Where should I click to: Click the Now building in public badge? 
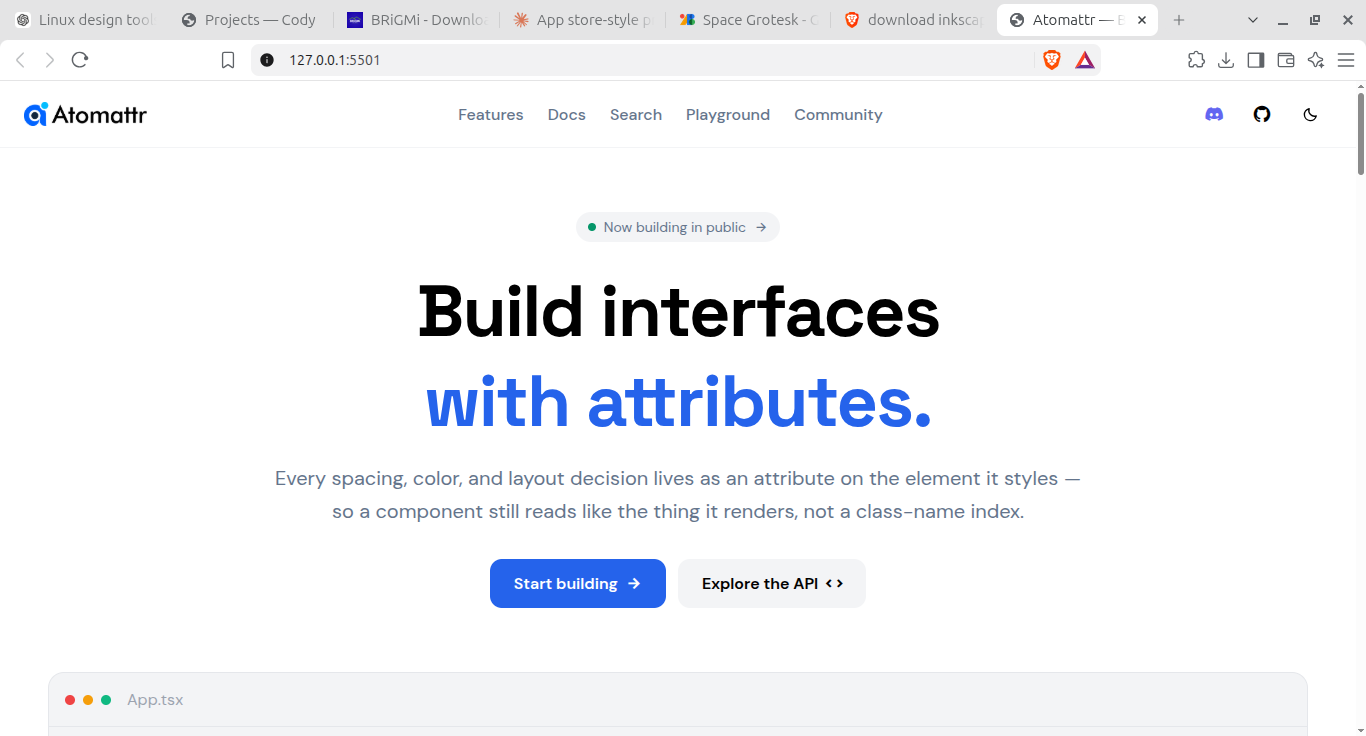tap(678, 227)
